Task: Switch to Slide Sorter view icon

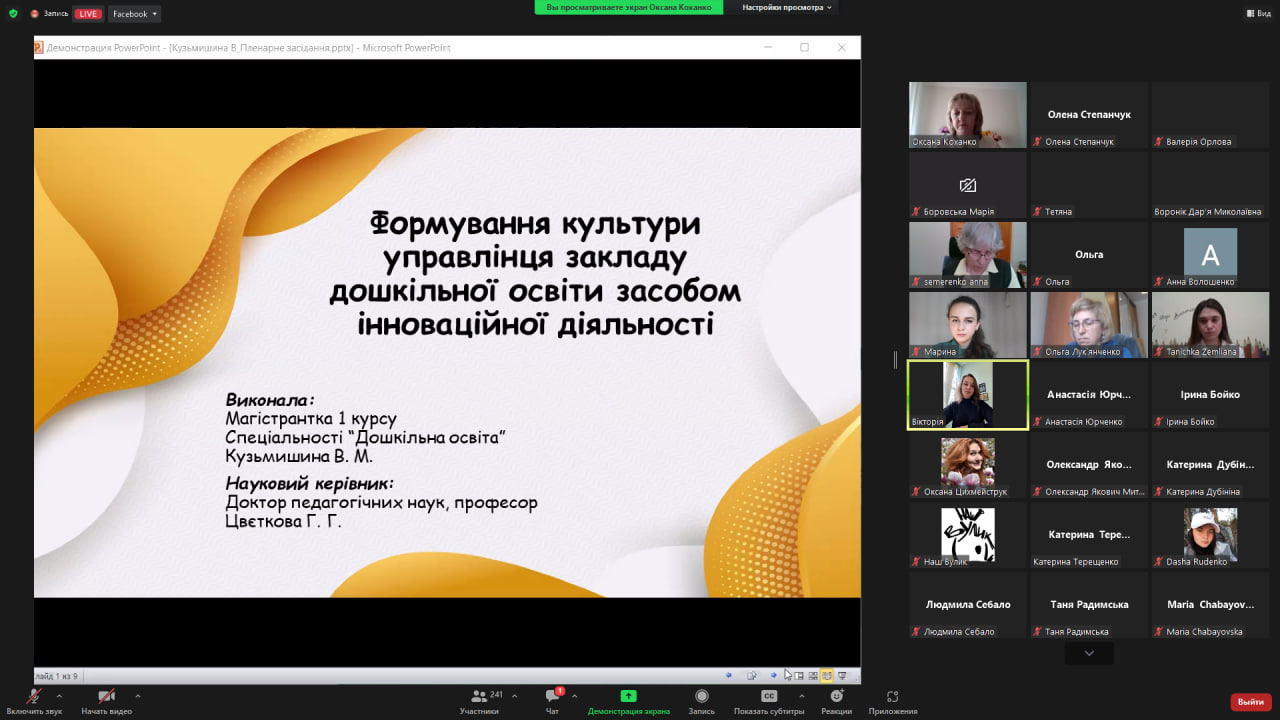Action: pos(813,675)
